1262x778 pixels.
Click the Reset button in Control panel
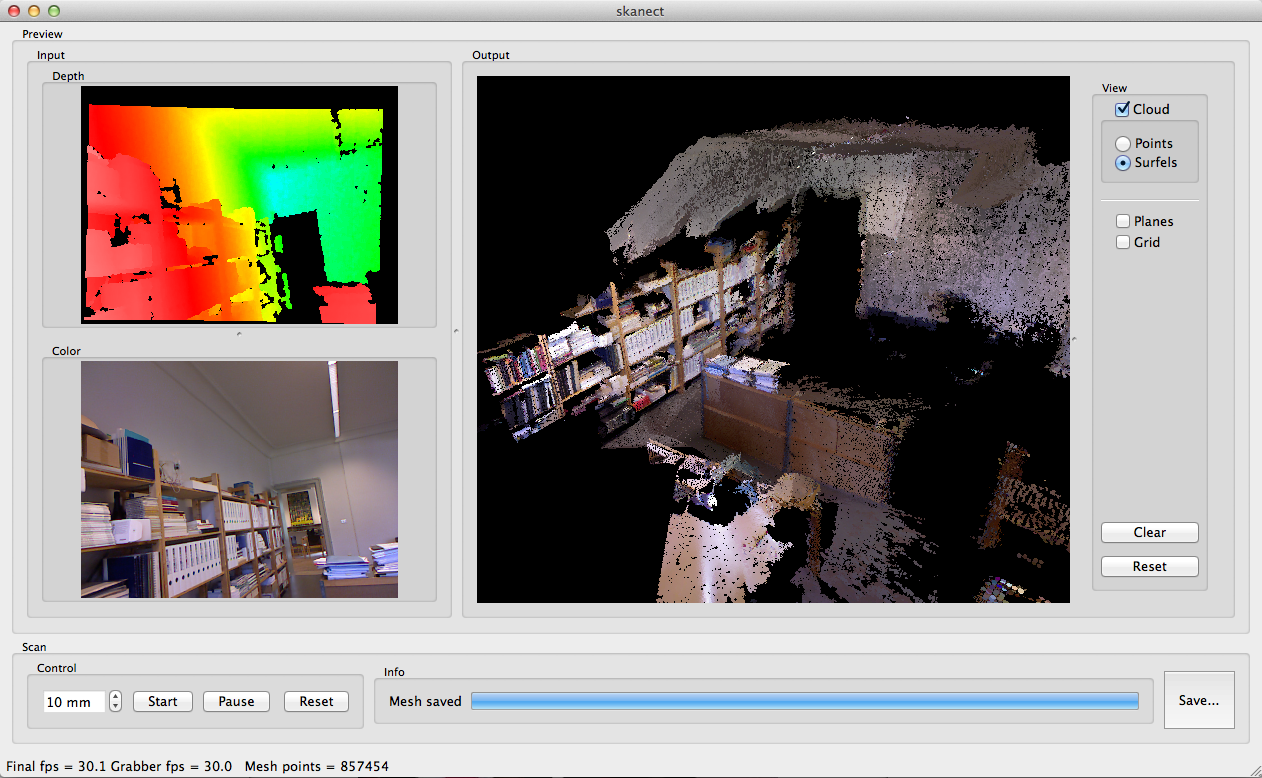tap(316, 701)
